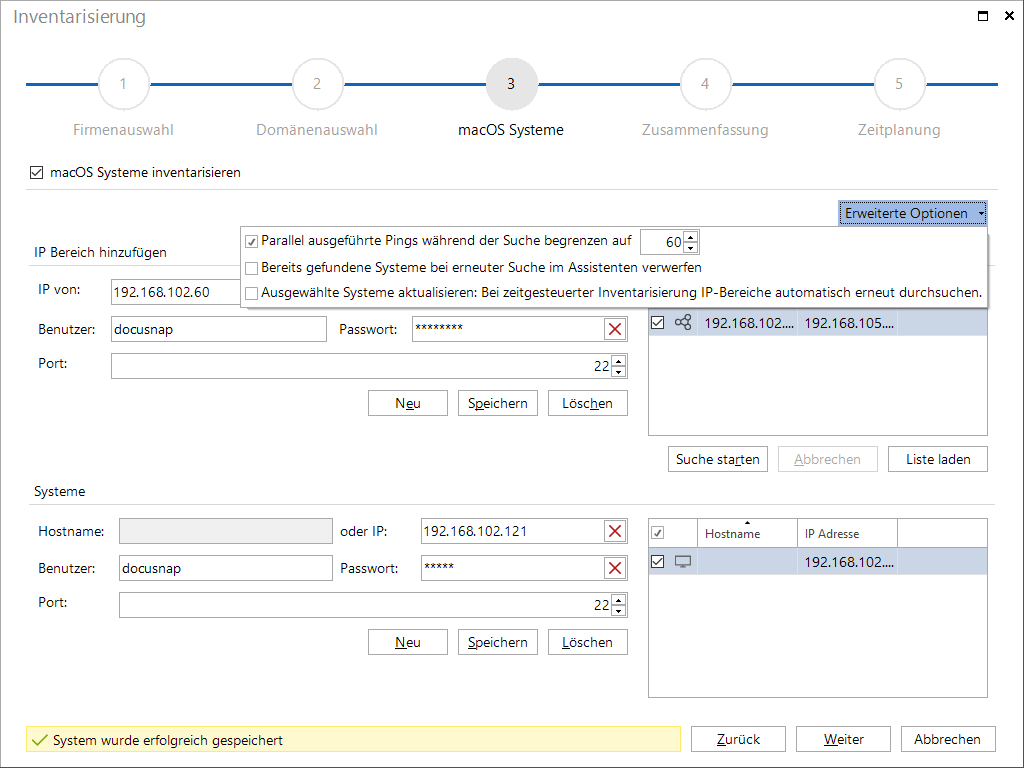Image resolution: width=1024 pixels, height=768 pixels.
Task: Focus the Systeme Benutzer input field
Action: [x=225, y=568]
